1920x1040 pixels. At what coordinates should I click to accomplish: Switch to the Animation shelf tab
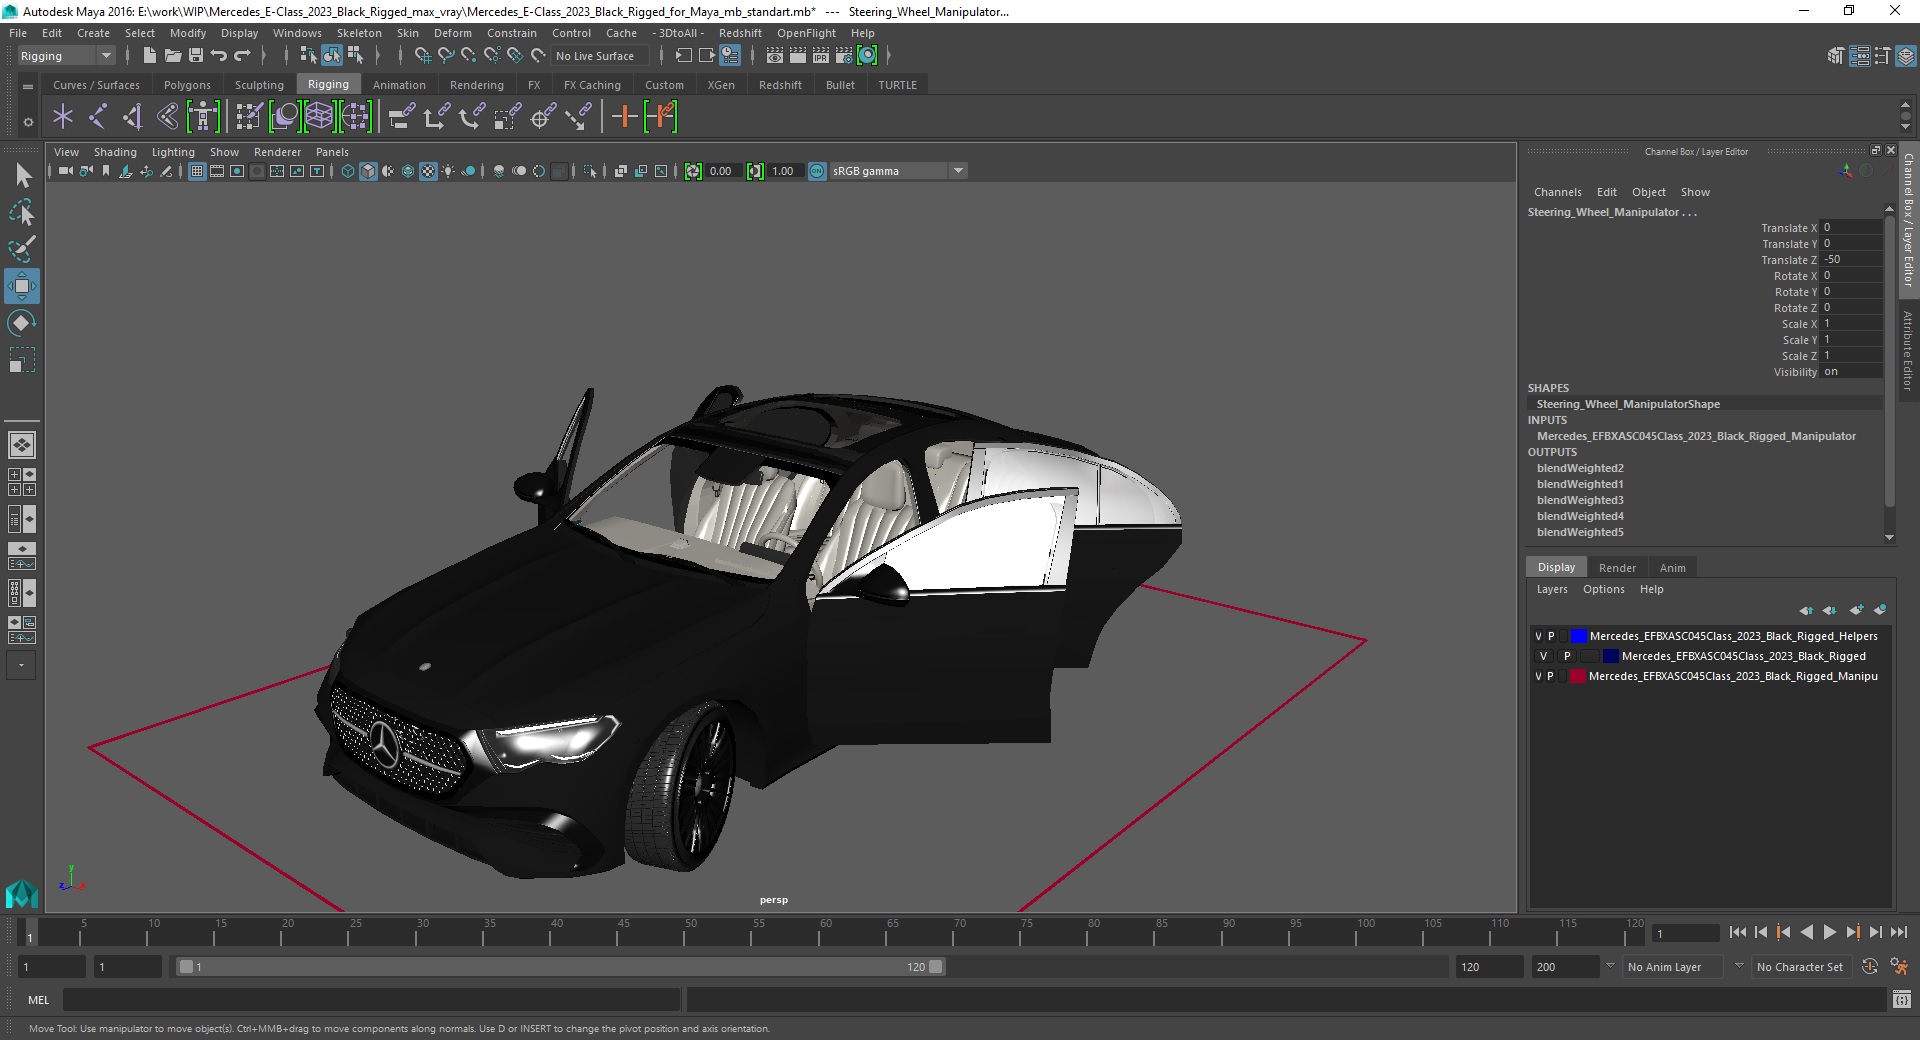399,85
